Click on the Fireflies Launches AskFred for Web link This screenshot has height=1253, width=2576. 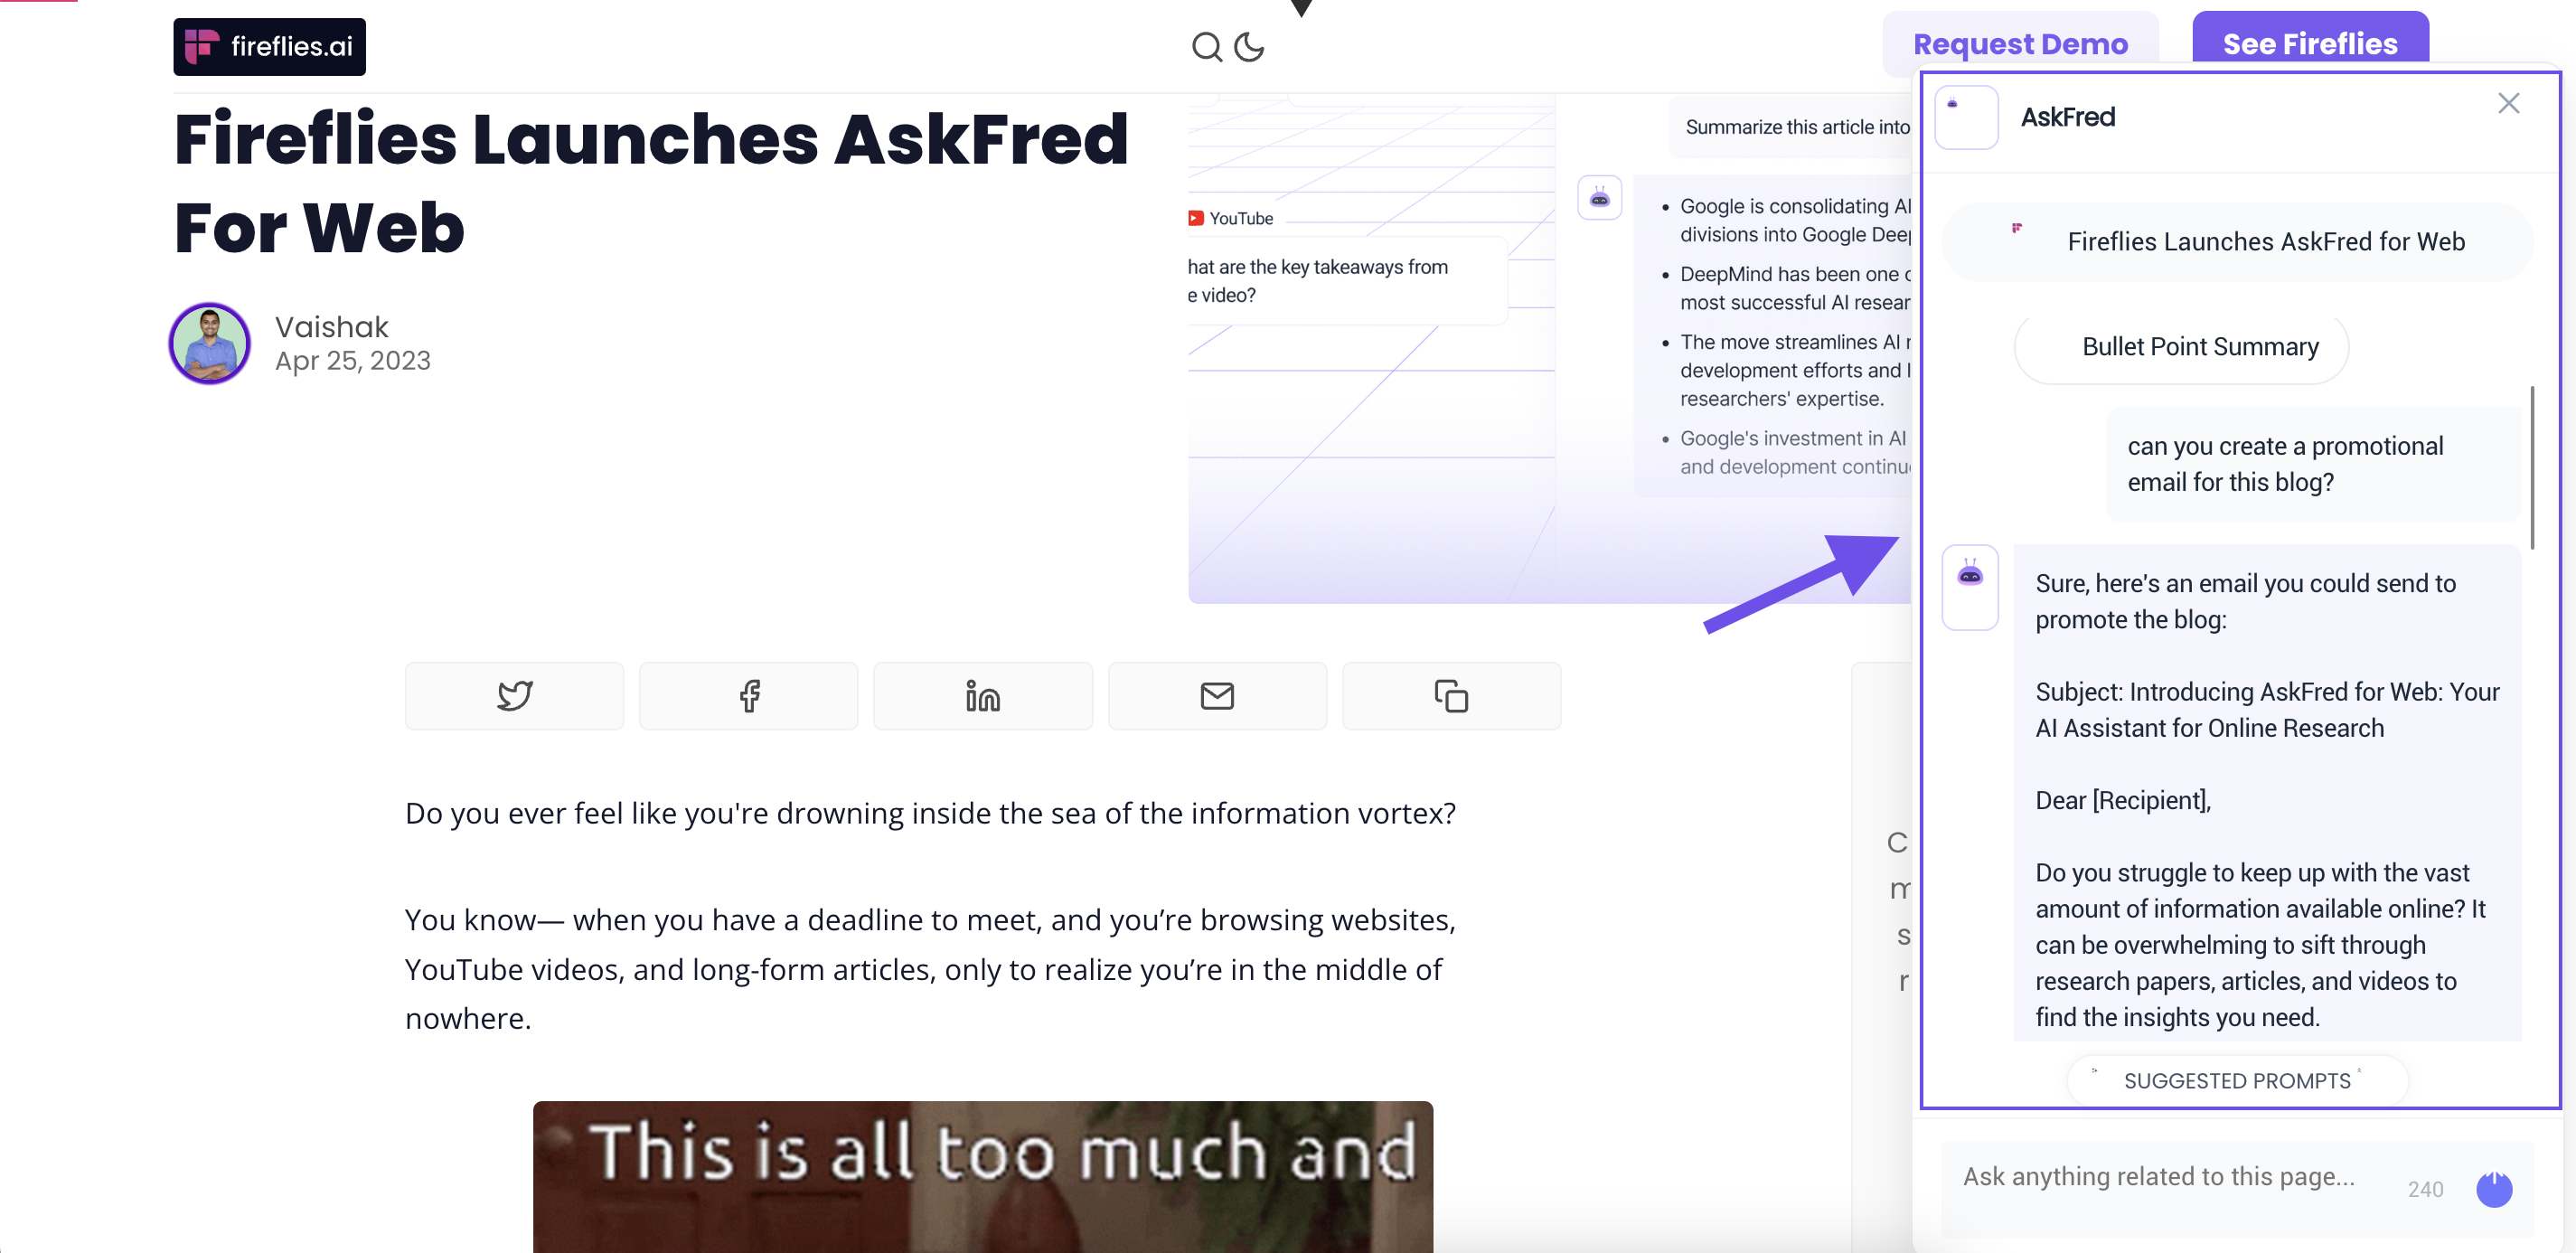tap(2265, 240)
